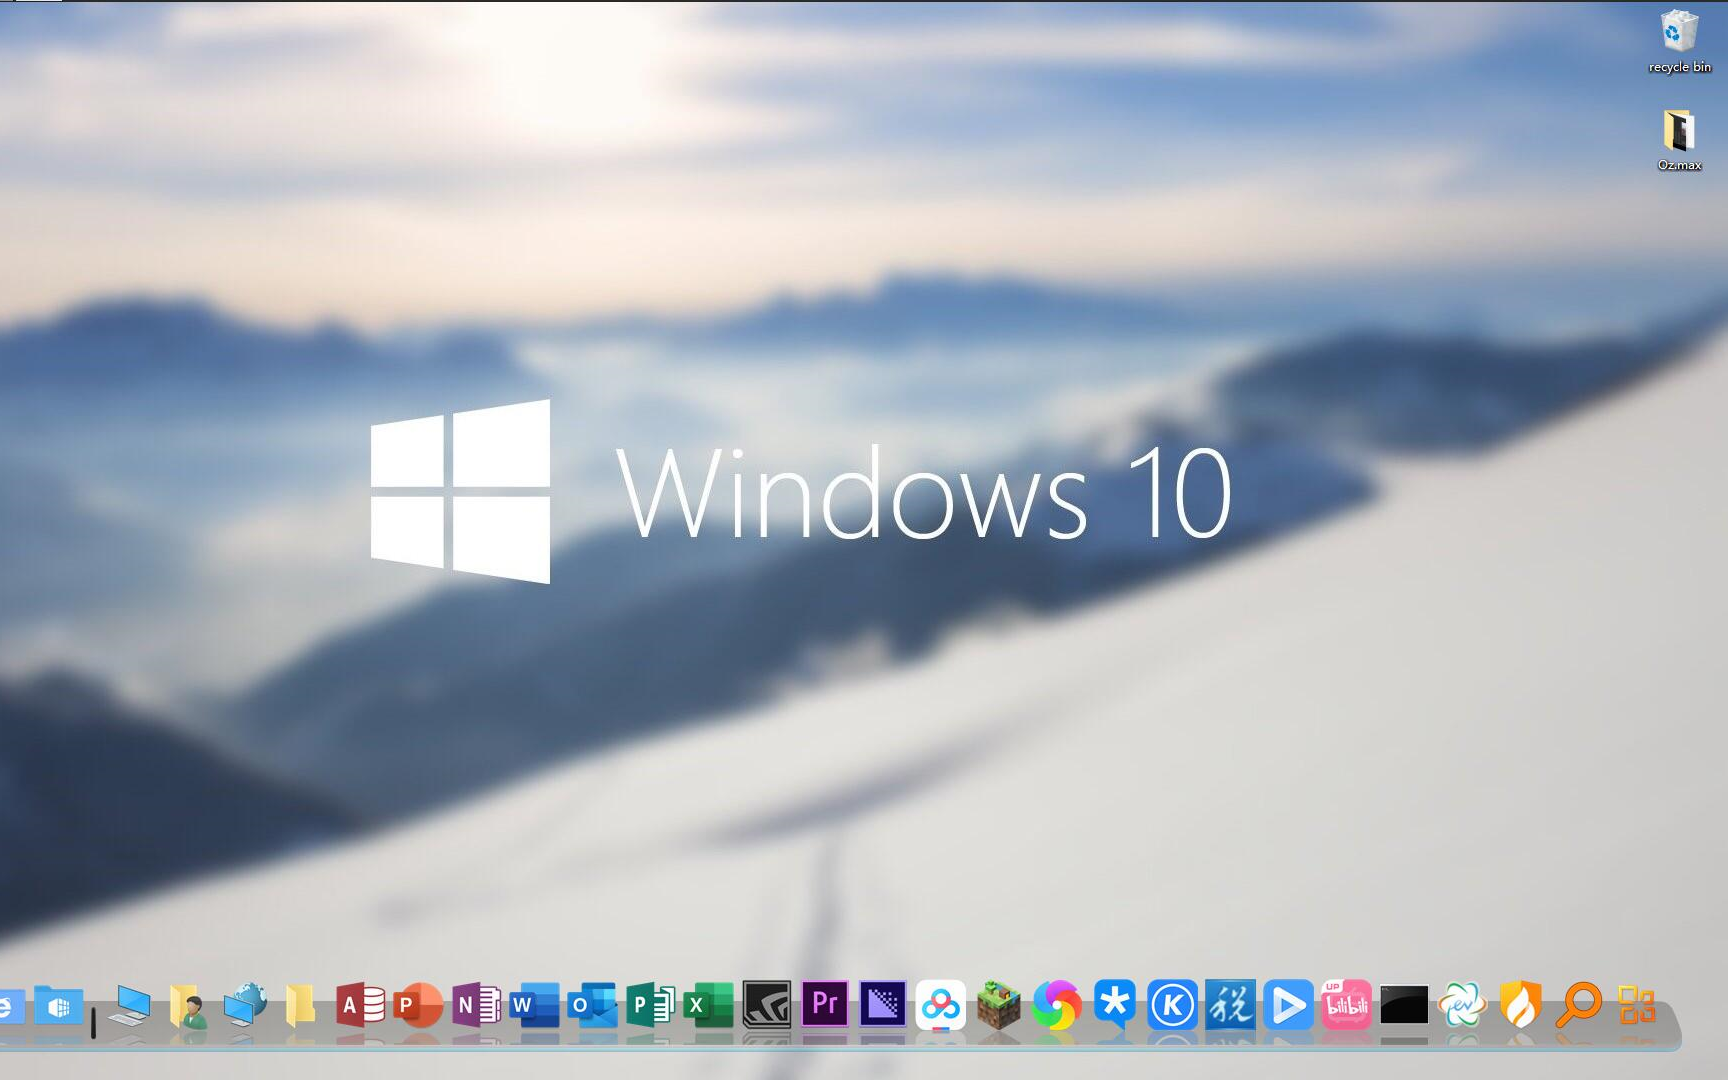Open the colorful pinwheel browser icon
1728x1080 pixels.
coord(1057,1005)
